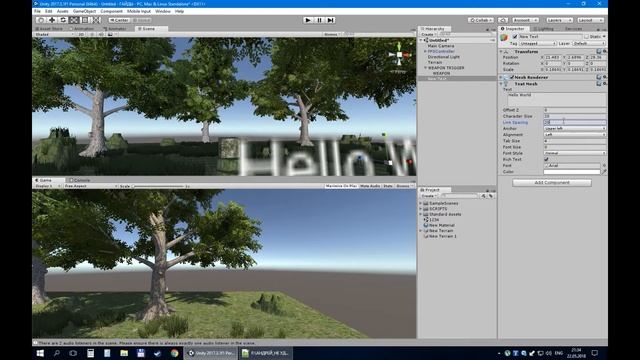This screenshot has height=360, width=640.
Task: Open the Shaded draw mode dropdown
Action: point(54,35)
